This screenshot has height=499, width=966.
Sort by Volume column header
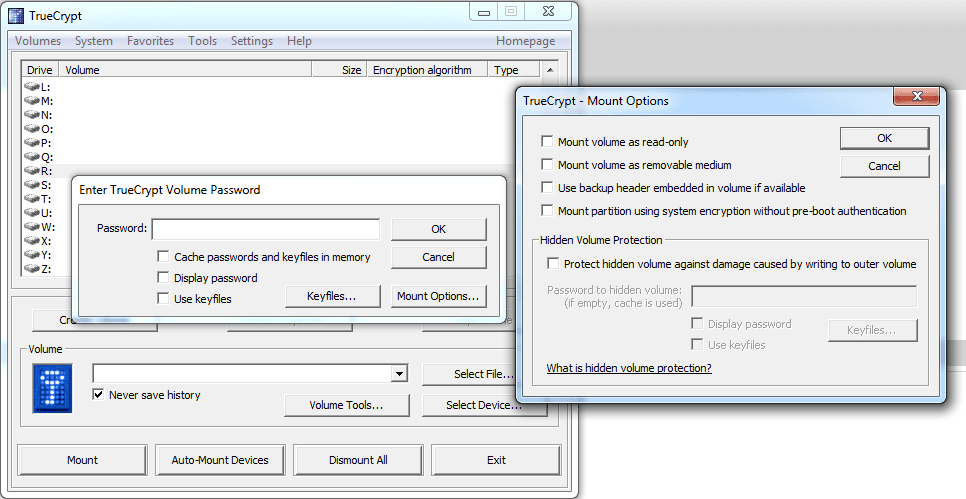click(185, 70)
